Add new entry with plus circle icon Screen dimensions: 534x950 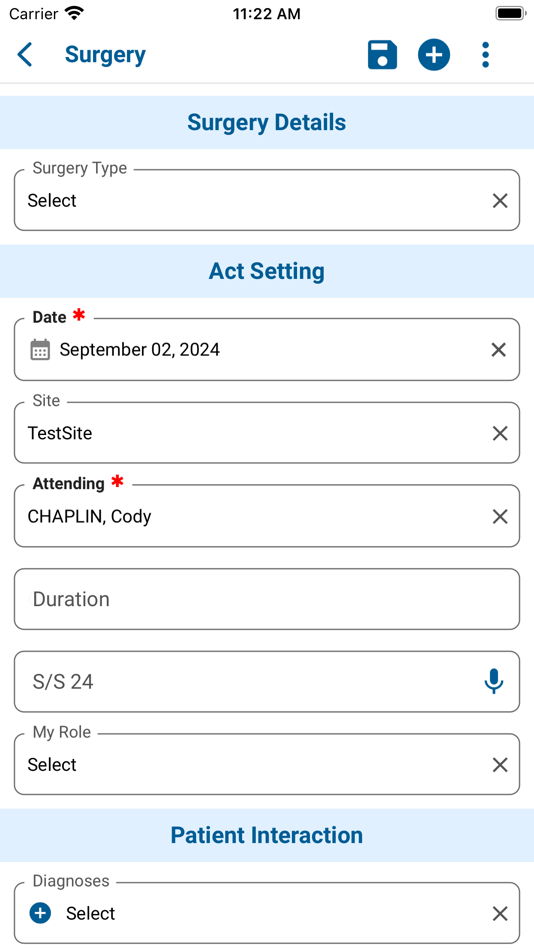(434, 55)
